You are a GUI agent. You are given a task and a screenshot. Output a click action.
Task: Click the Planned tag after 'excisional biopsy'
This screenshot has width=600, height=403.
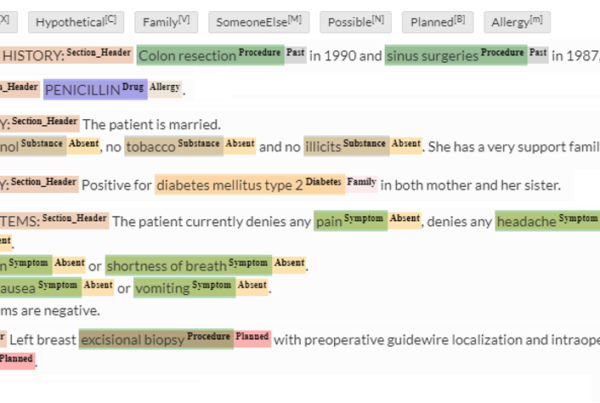tap(253, 338)
